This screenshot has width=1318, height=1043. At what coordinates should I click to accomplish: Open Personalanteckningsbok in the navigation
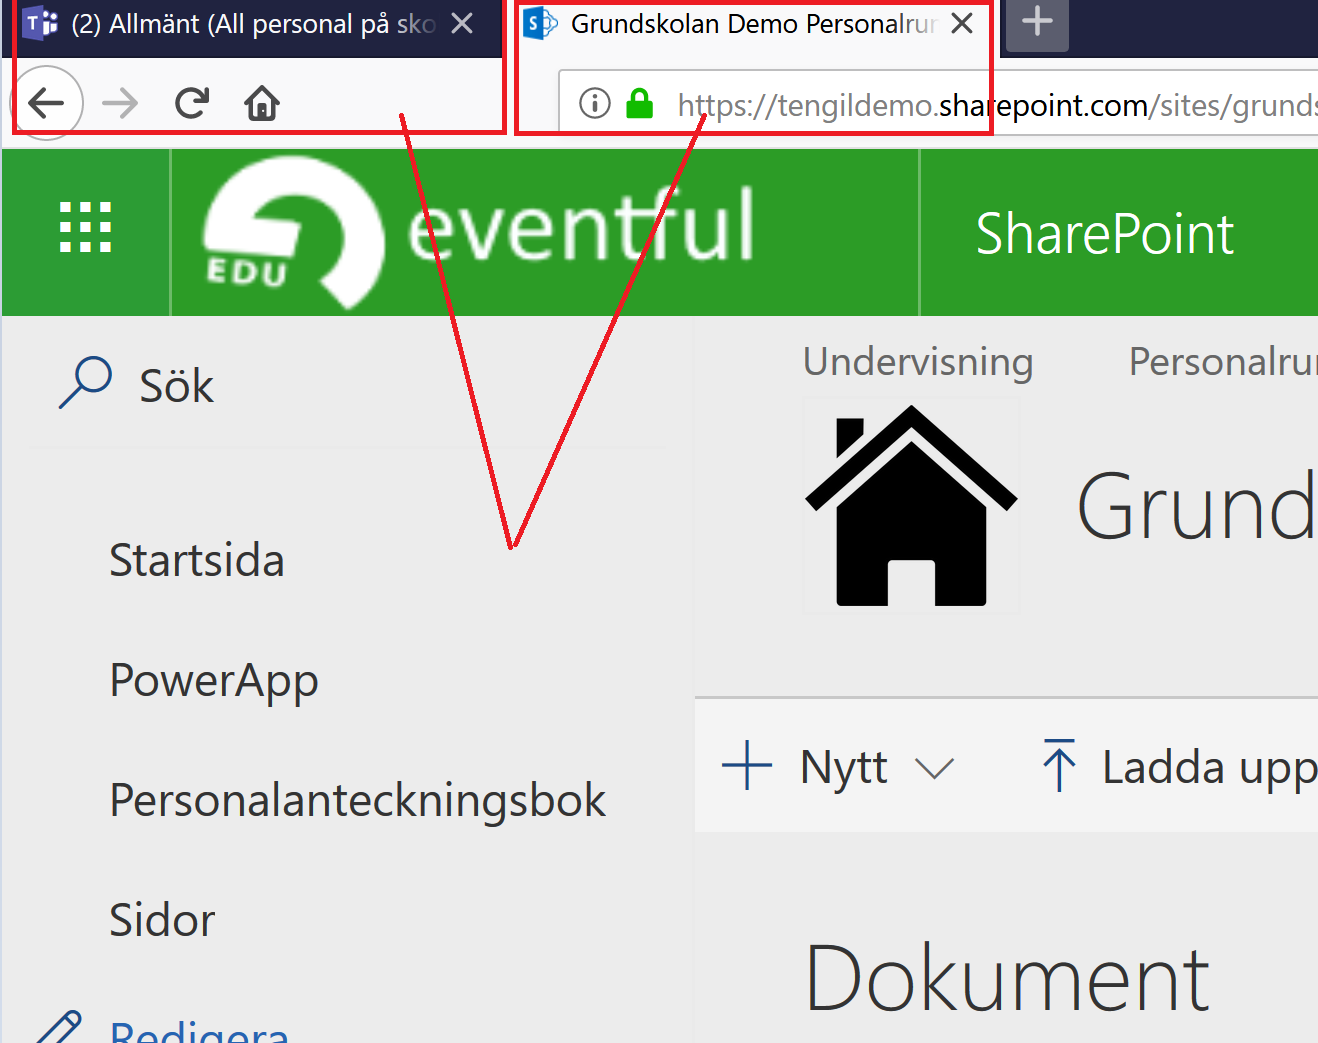pyautogui.click(x=358, y=800)
